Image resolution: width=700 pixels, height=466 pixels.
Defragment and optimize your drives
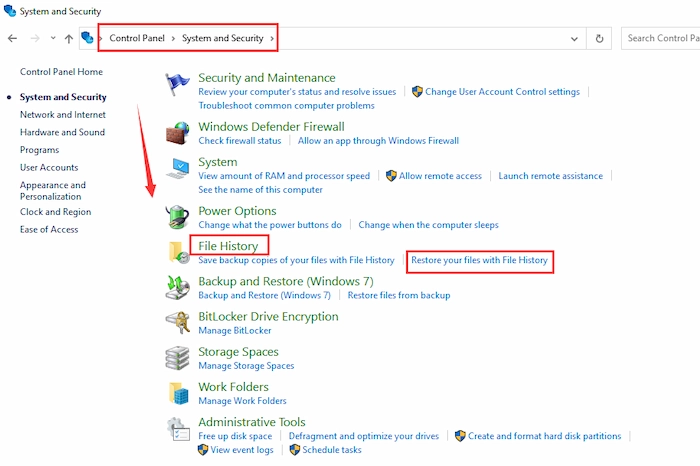pyautogui.click(x=364, y=436)
